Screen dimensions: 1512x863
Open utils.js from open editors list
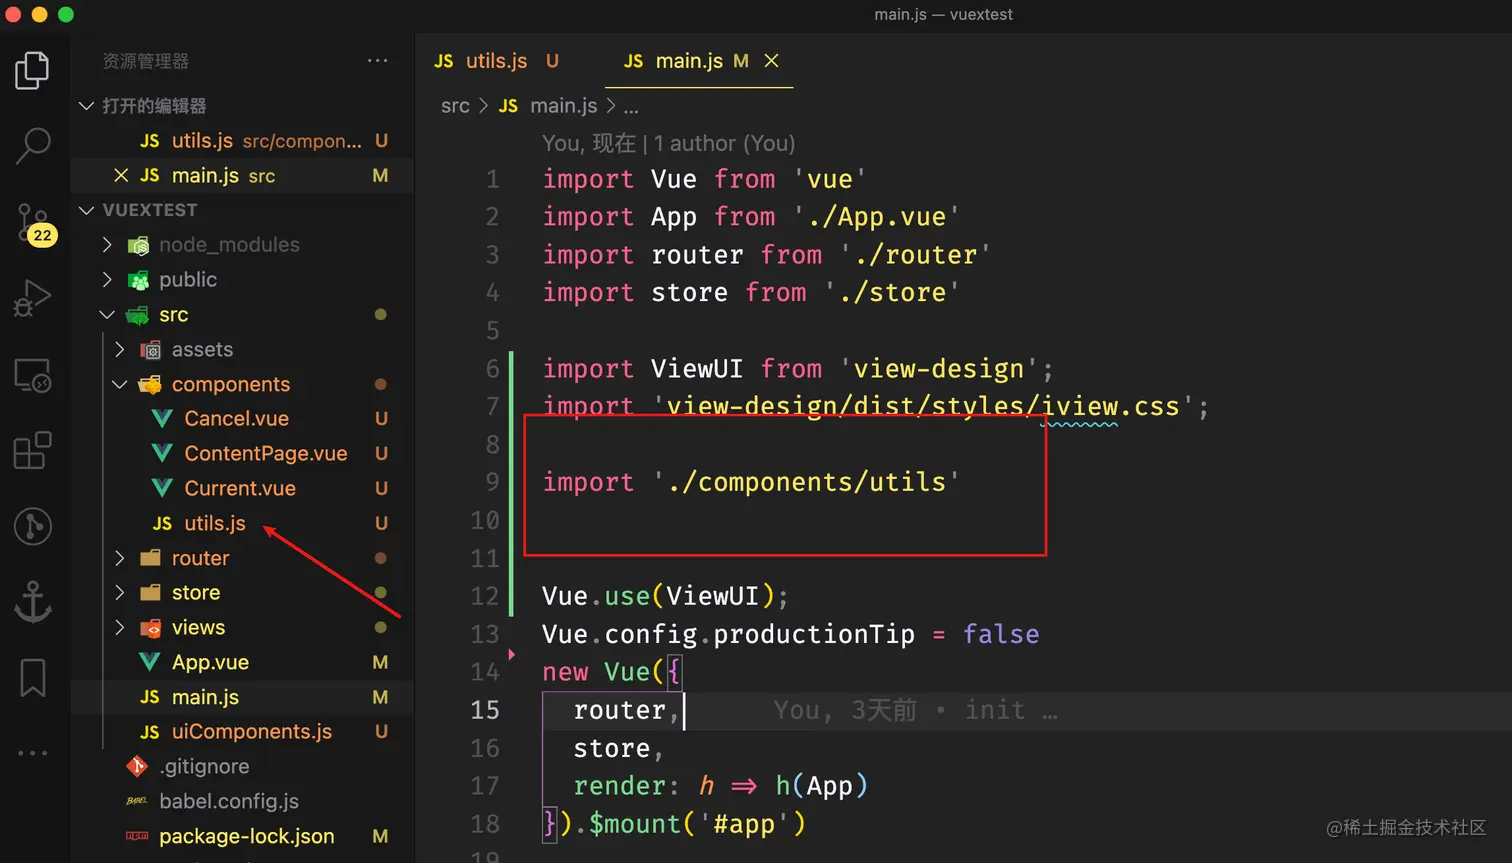242,141
